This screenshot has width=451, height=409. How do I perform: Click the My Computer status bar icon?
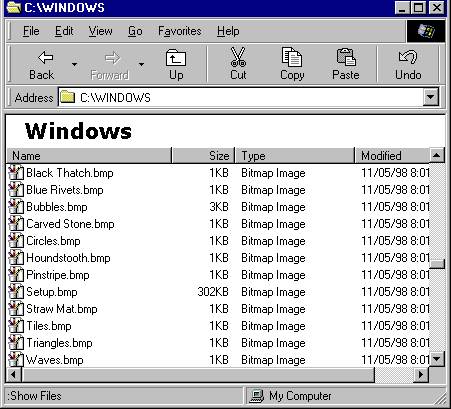point(257,396)
